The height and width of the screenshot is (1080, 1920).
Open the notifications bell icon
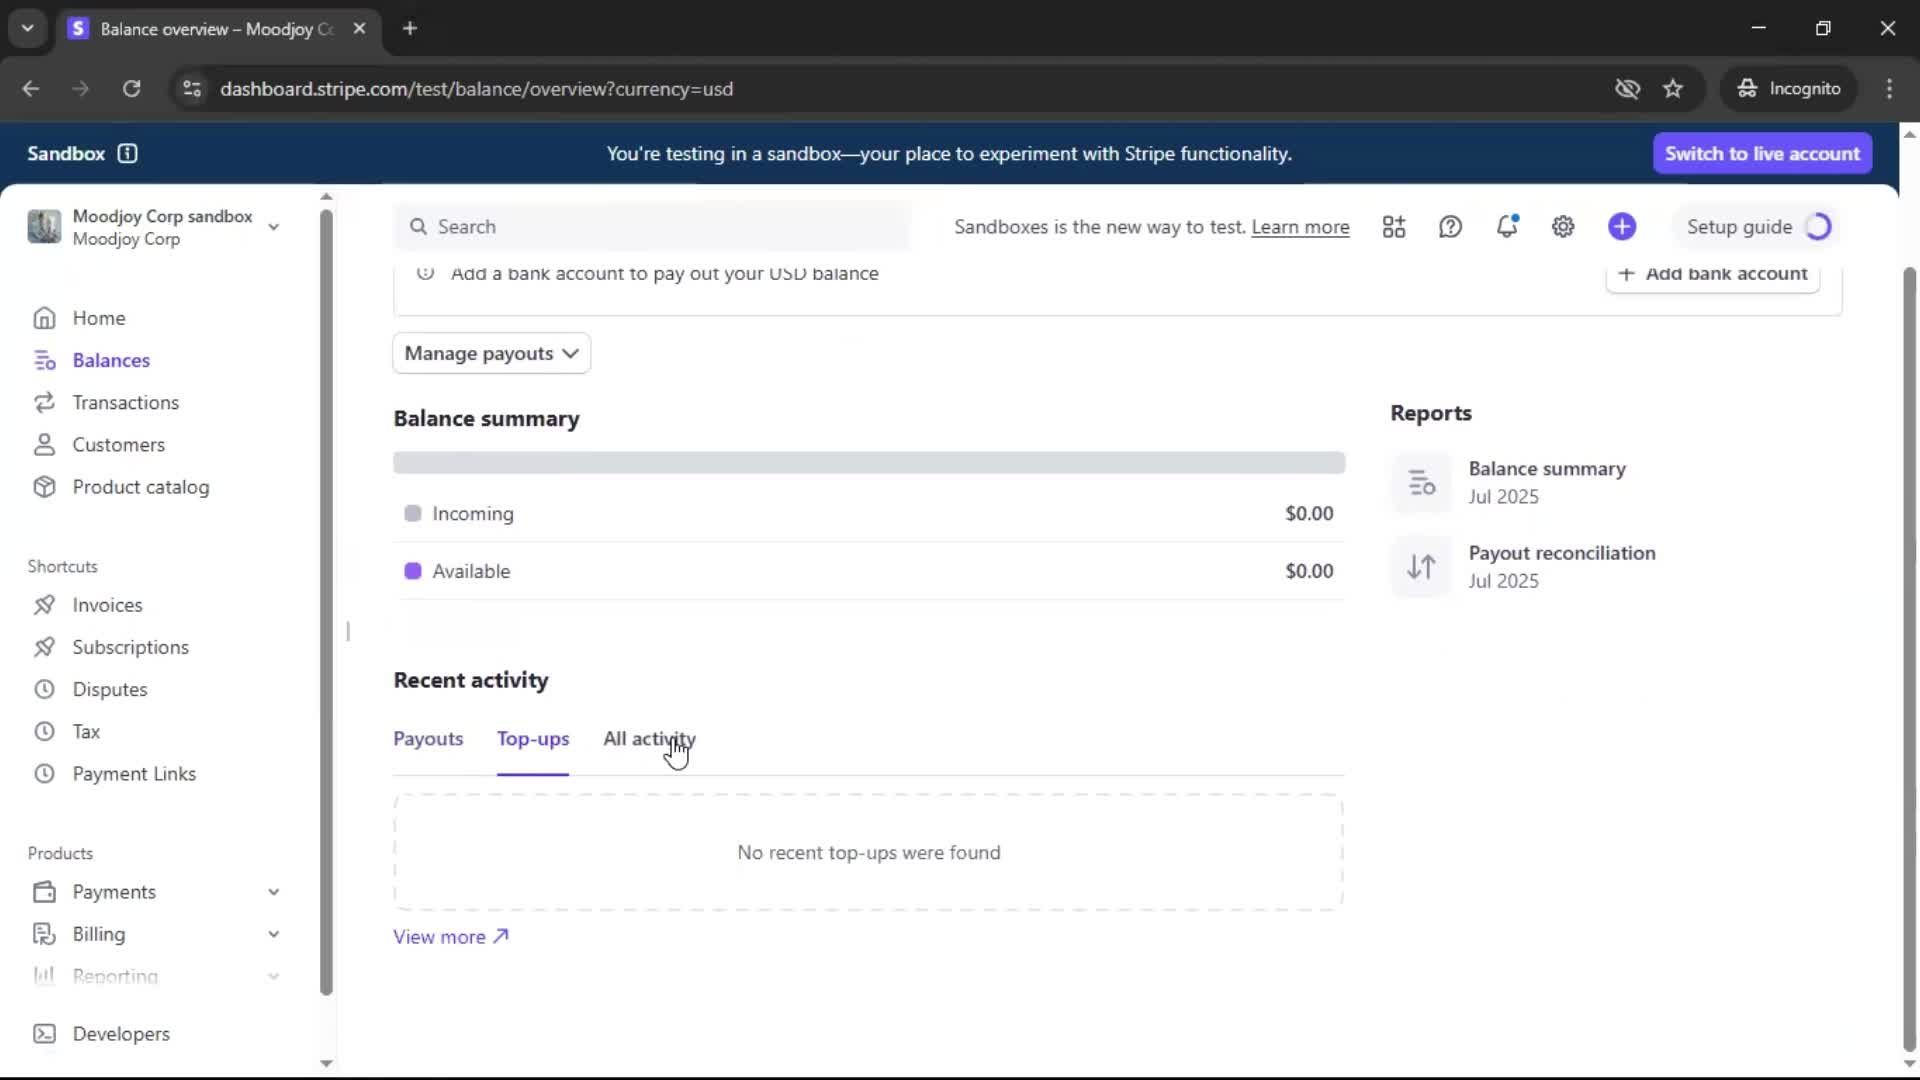coord(1506,227)
